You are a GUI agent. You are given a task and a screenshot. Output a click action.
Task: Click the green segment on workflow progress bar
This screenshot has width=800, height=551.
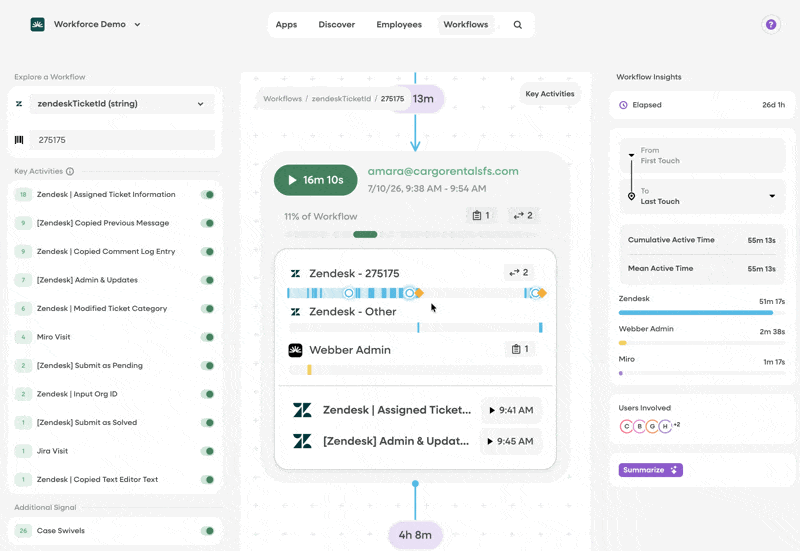[365, 235]
